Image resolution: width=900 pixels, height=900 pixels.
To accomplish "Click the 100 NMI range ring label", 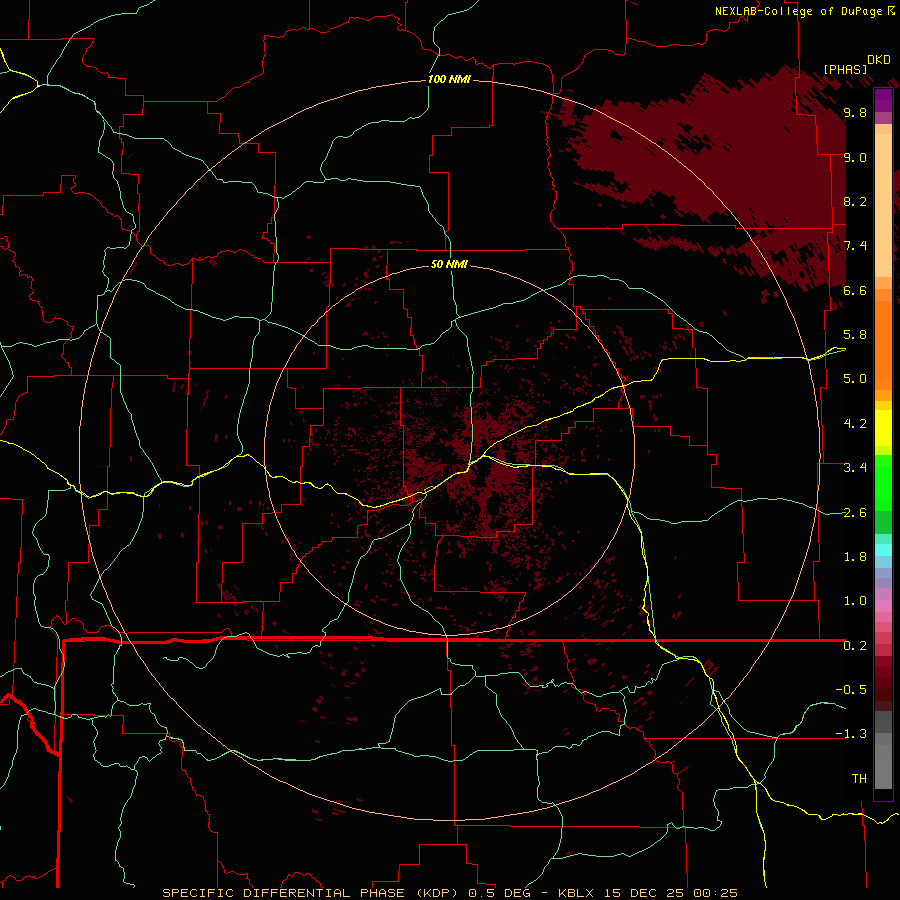I will click(x=449, y=79).
